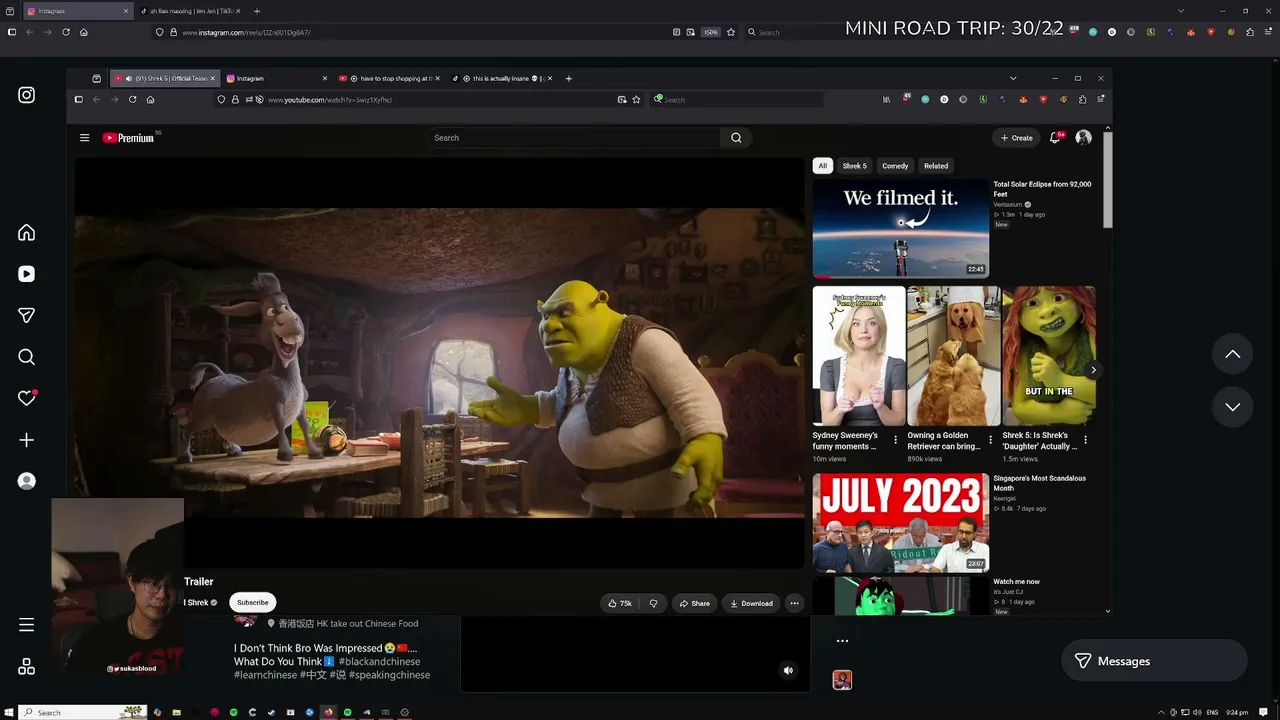The height and width of the screenshot is (720, 1280).
Task: Open the #blackandchinese hashtag link
Action: pyautogui.click(x=379, y=662)
